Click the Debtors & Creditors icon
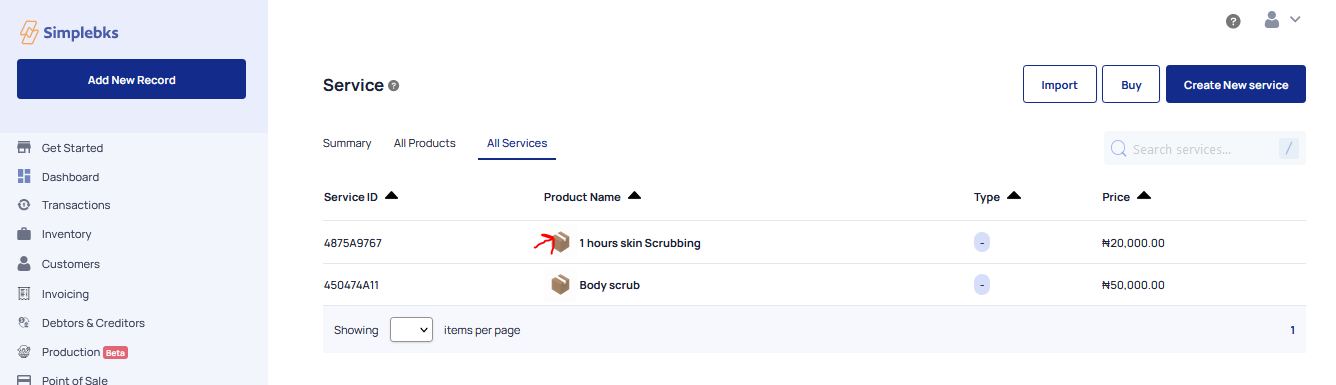The width and height of the screenshot is (1336, 385). [24, 323]
